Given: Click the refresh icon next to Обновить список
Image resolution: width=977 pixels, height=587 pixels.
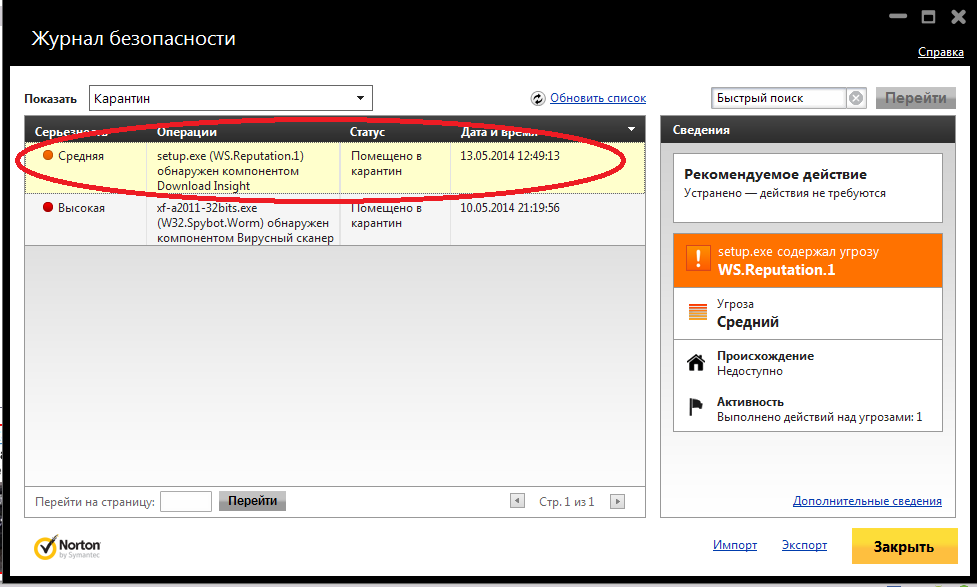Looking at the screenshot, I should (538, 98).
